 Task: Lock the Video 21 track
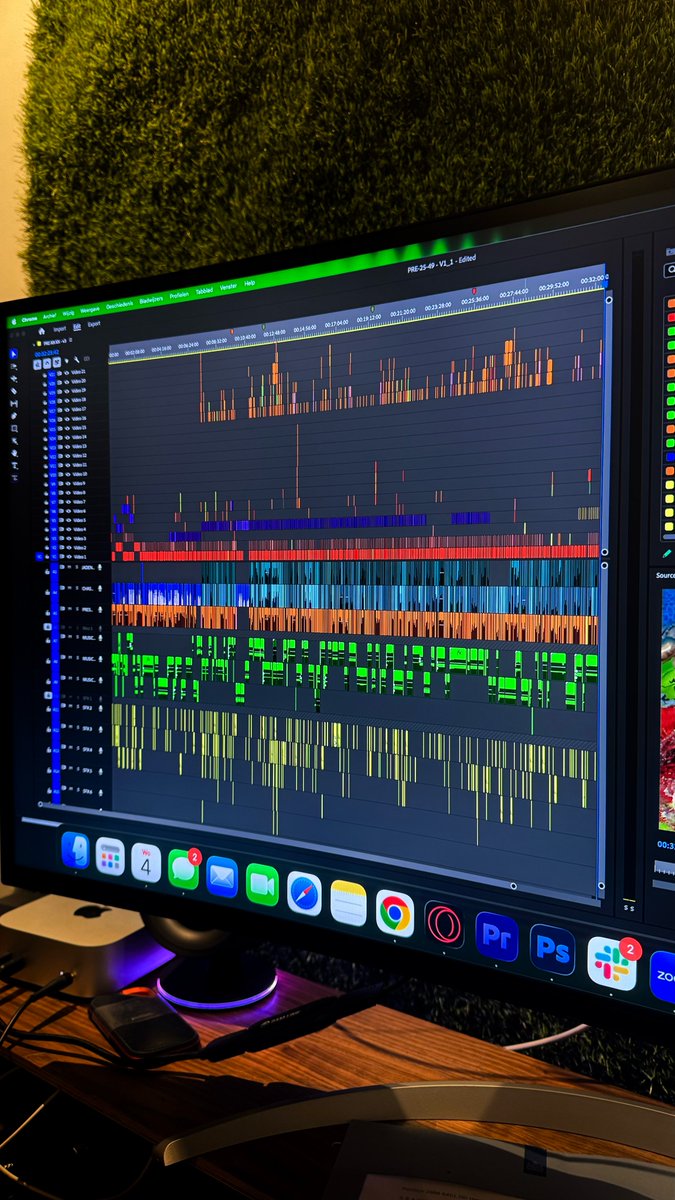click(45, 375)
